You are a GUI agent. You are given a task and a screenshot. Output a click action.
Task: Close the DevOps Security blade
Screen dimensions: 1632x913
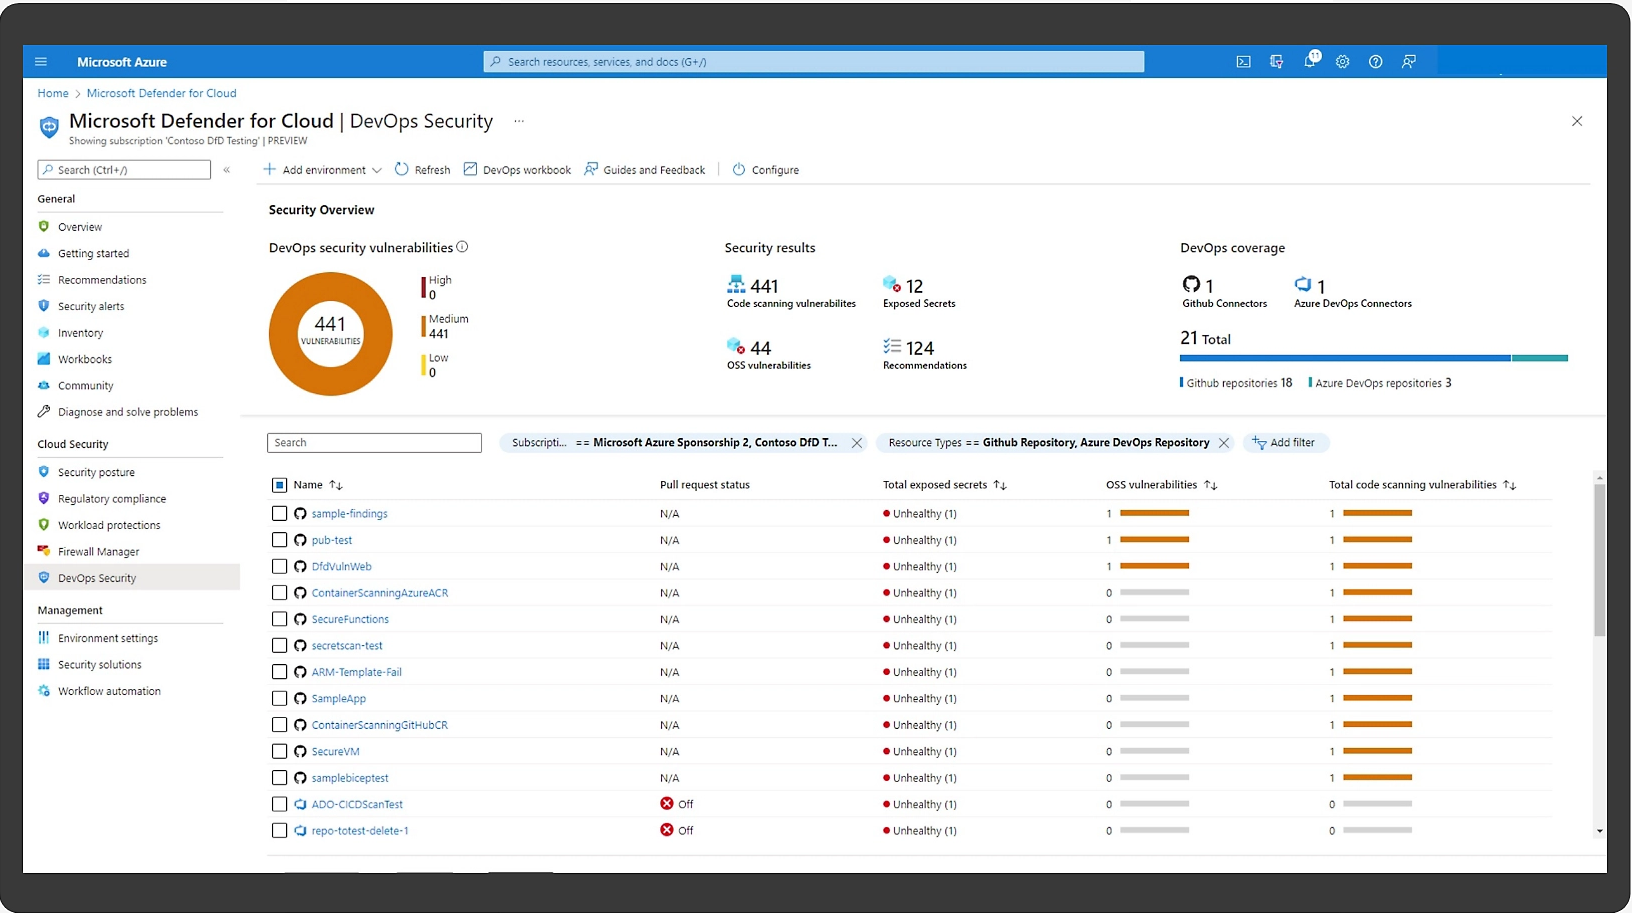coord(1577,121)
